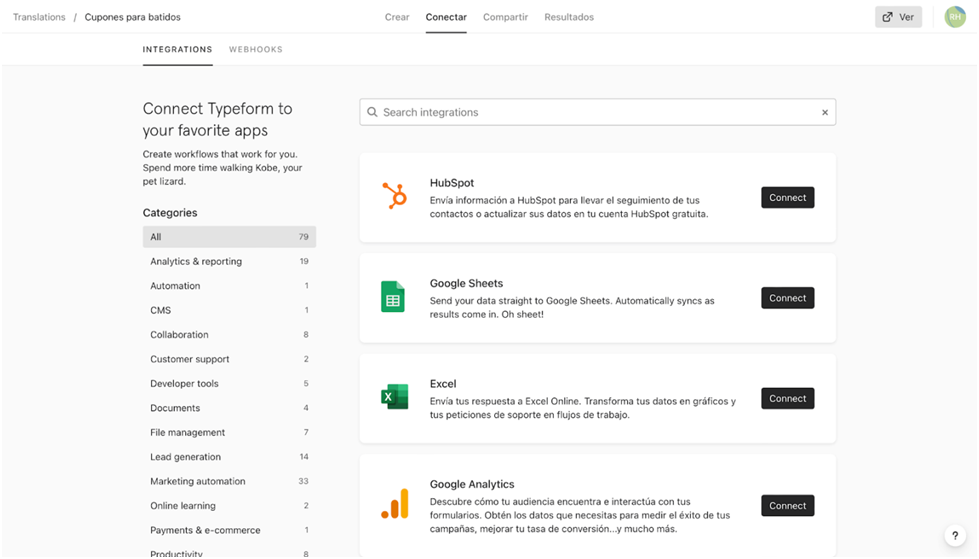The width and height of the screenshot is (979, 559).
Task: Open the RH user avatar menu
Action: tap(955, 17)
